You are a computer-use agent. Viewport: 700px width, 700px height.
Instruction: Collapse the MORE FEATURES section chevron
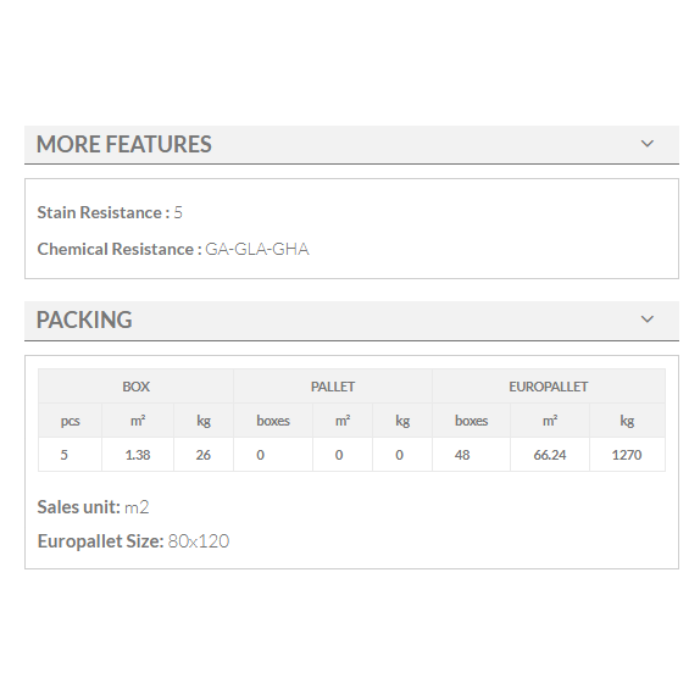click(647, 144)
